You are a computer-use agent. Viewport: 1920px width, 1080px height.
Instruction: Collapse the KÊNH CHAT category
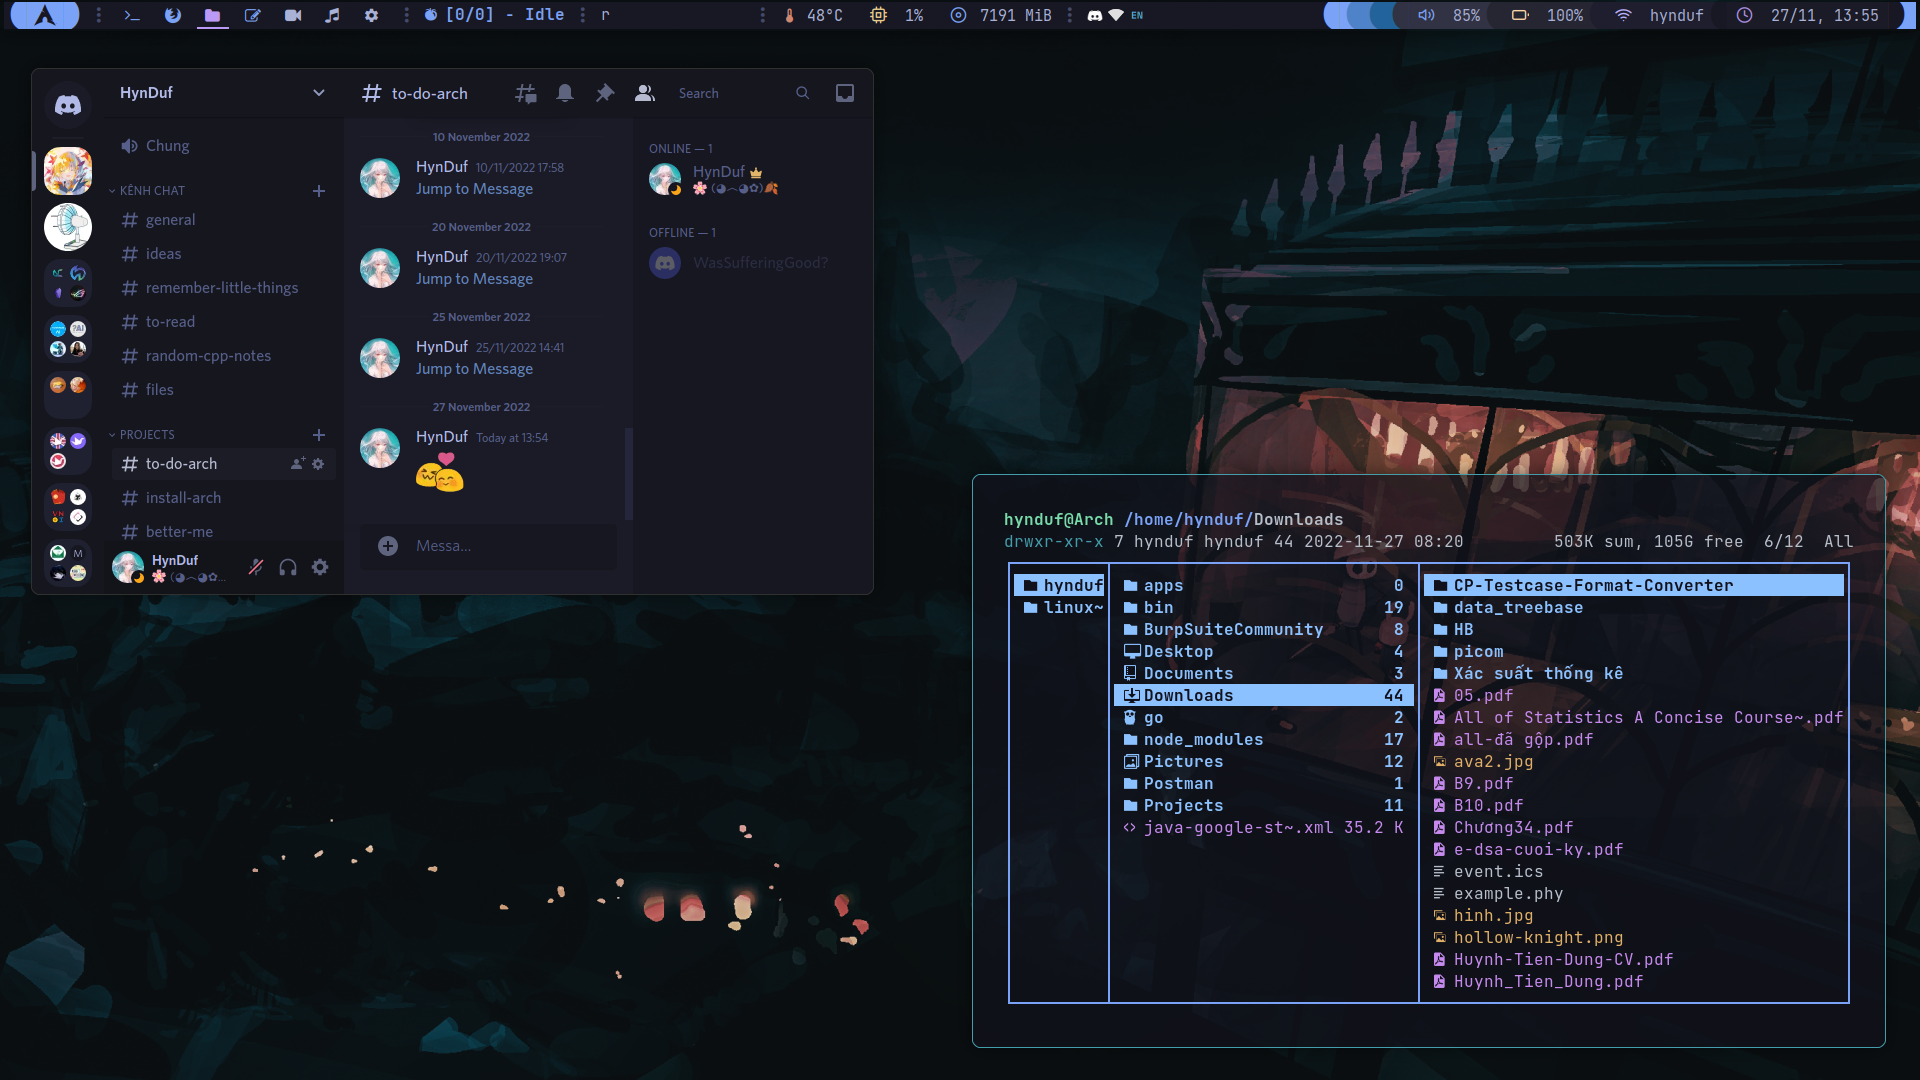click(152, 190)
